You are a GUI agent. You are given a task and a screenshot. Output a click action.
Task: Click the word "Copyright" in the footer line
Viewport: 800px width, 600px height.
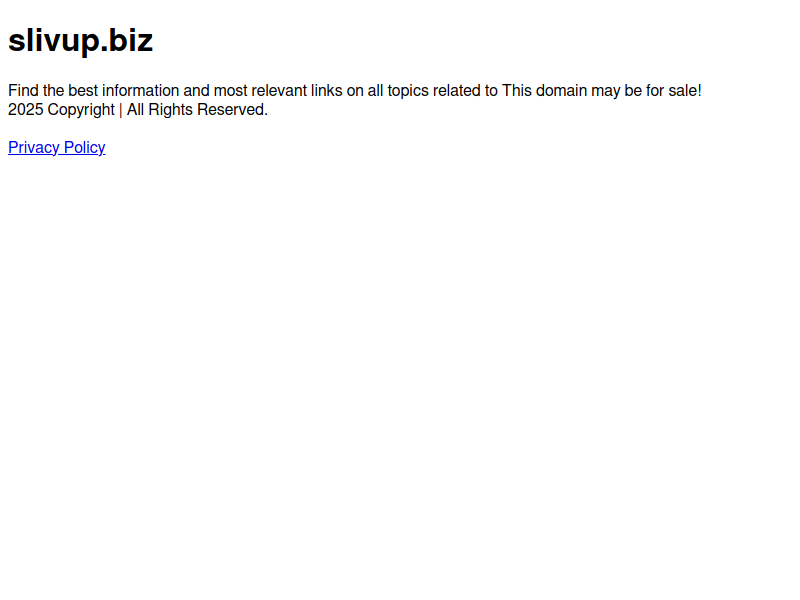(x=81, y=110)
